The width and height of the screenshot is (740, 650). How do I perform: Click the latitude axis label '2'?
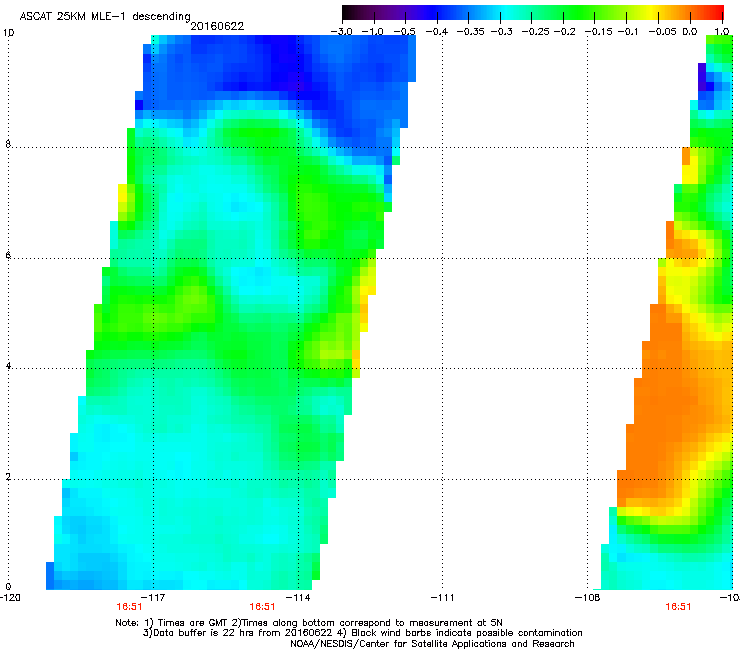8,477
